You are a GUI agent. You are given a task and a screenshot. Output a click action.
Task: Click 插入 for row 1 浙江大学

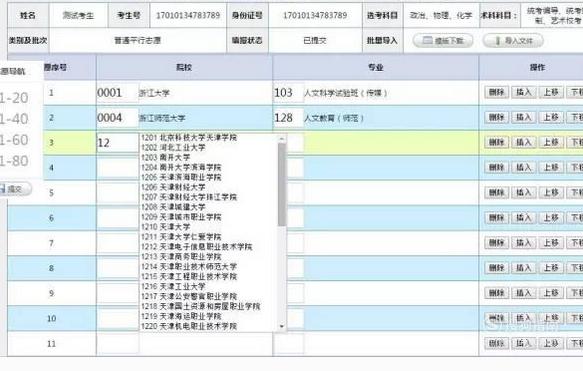pos(524,92)
